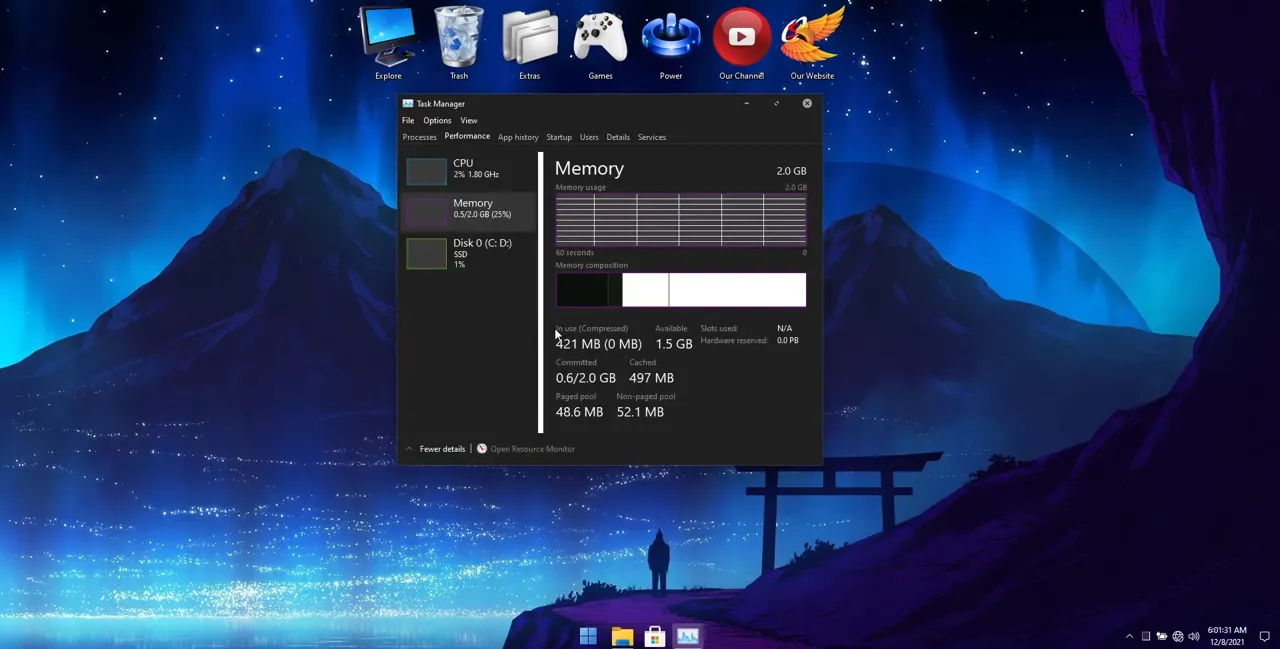
Task: Click the Task Manager taskbar icon
Action: pos(688,636)
